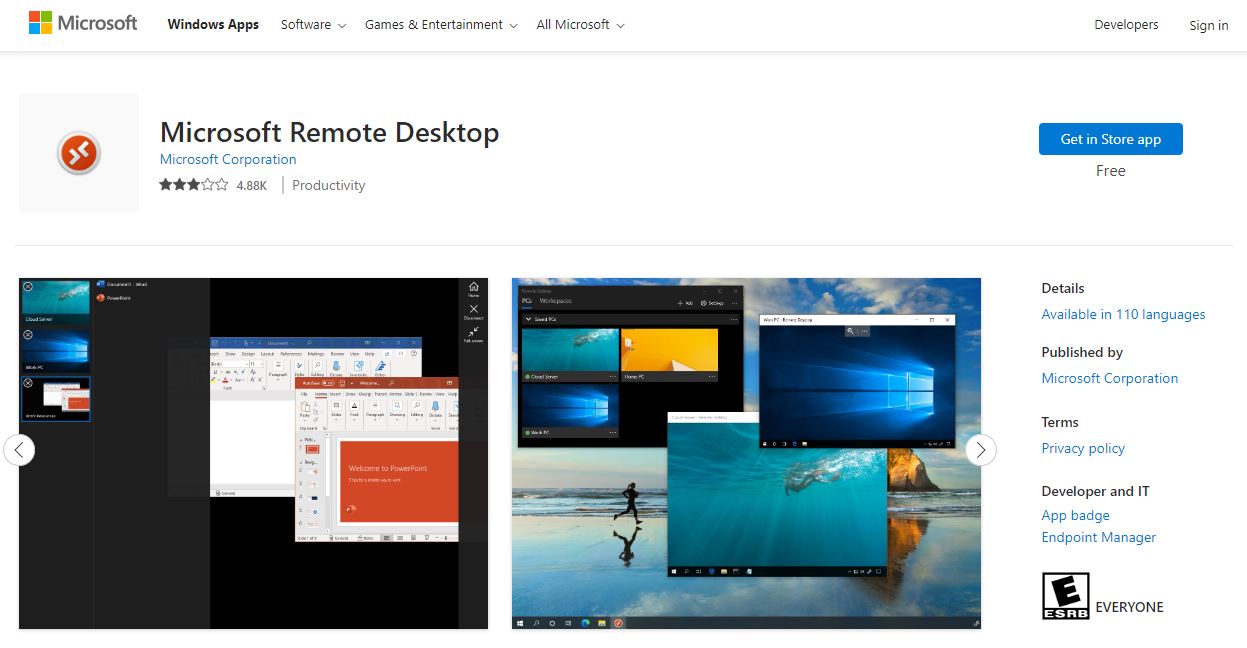Expand the Games & Entertainment menu

point(441,25)
